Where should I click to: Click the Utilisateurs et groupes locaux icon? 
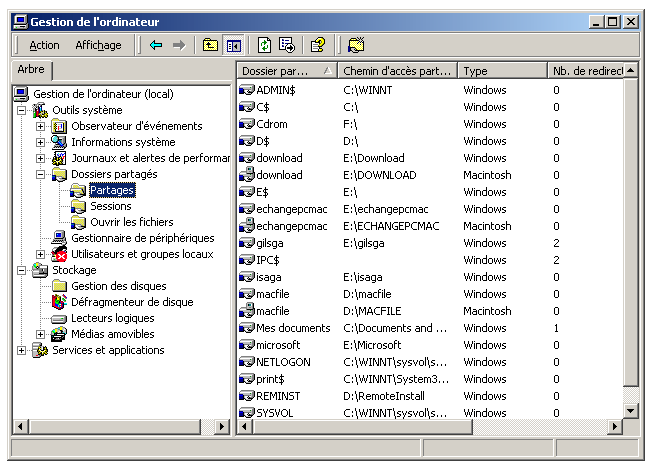tap(59, 255)
